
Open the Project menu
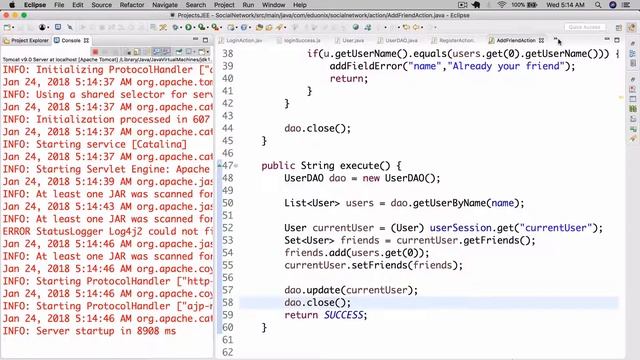[224, 5]
